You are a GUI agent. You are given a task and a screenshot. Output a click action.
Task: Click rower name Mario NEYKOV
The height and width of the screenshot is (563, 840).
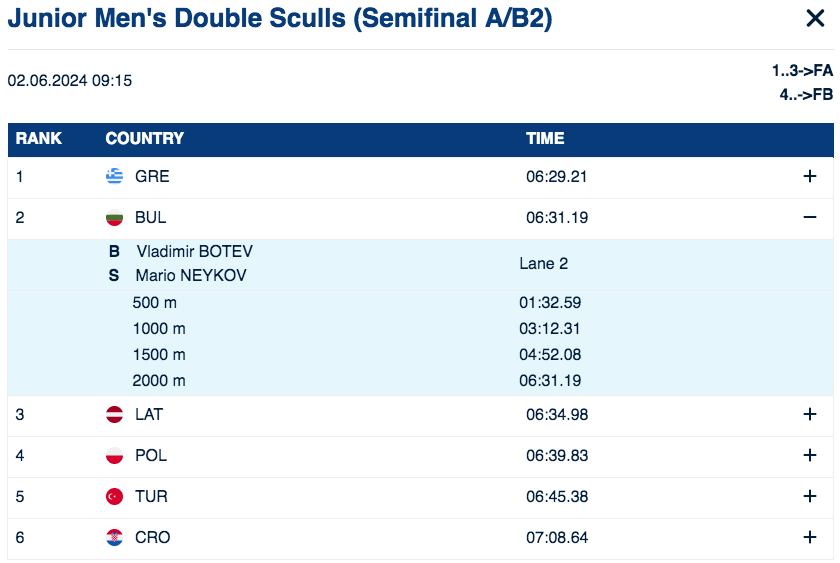pyautogui.click(x=192, y=275)
